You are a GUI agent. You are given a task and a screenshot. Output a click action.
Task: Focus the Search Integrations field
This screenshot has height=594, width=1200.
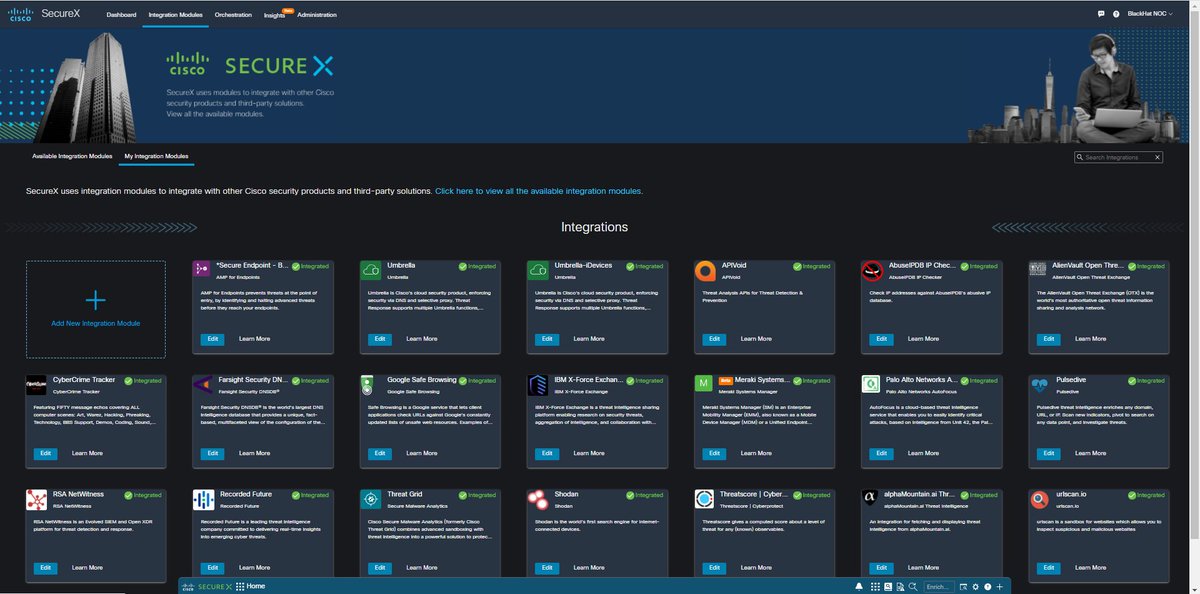coord(1118,157)
